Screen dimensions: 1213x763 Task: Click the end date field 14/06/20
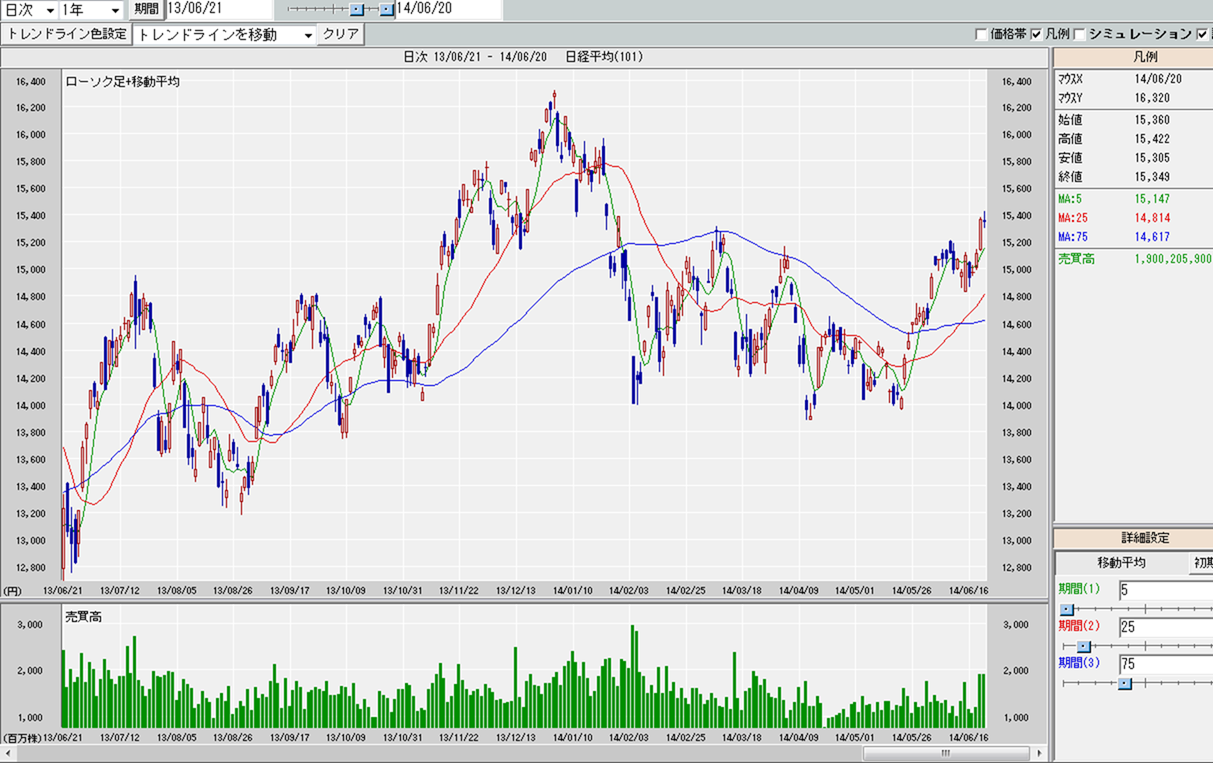click(448, 9)
